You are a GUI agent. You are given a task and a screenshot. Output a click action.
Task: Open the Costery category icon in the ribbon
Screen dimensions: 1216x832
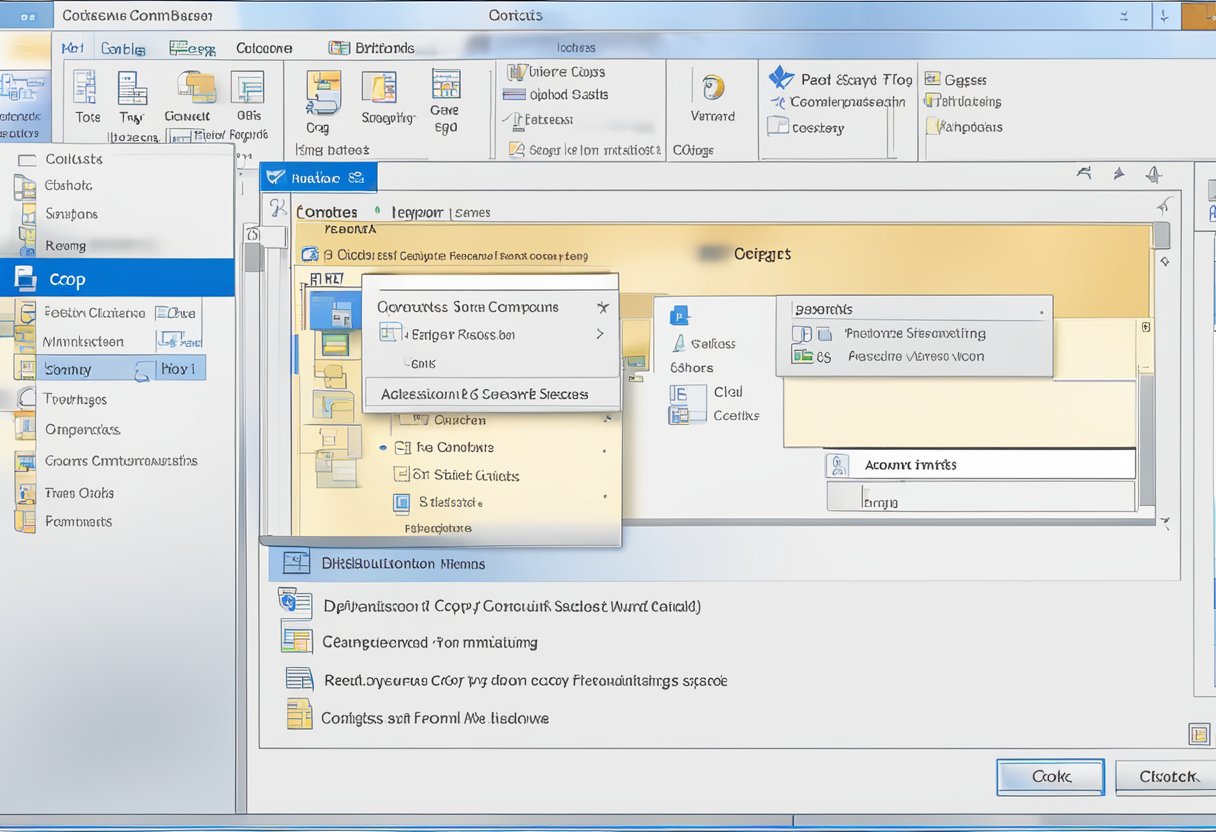[777, 128]
